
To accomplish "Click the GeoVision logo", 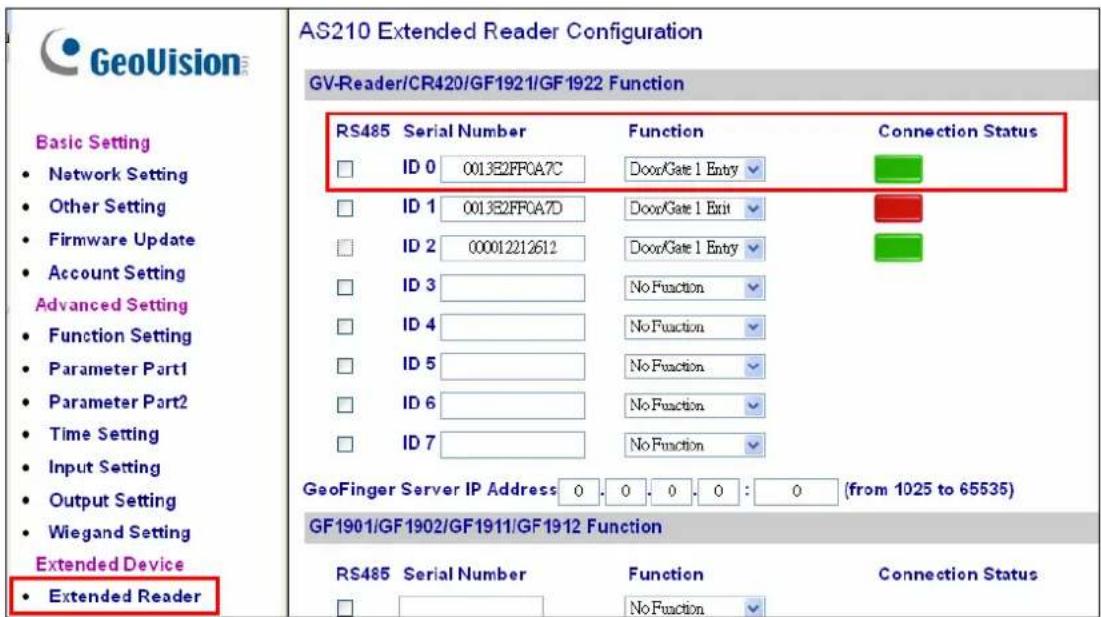I will point(145,55).
